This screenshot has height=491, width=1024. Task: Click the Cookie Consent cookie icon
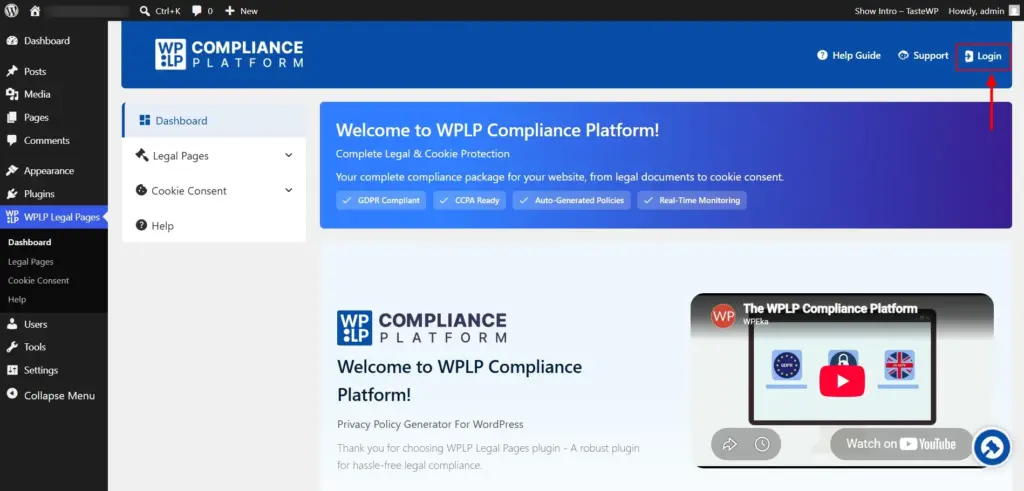(x=141, y=190)
